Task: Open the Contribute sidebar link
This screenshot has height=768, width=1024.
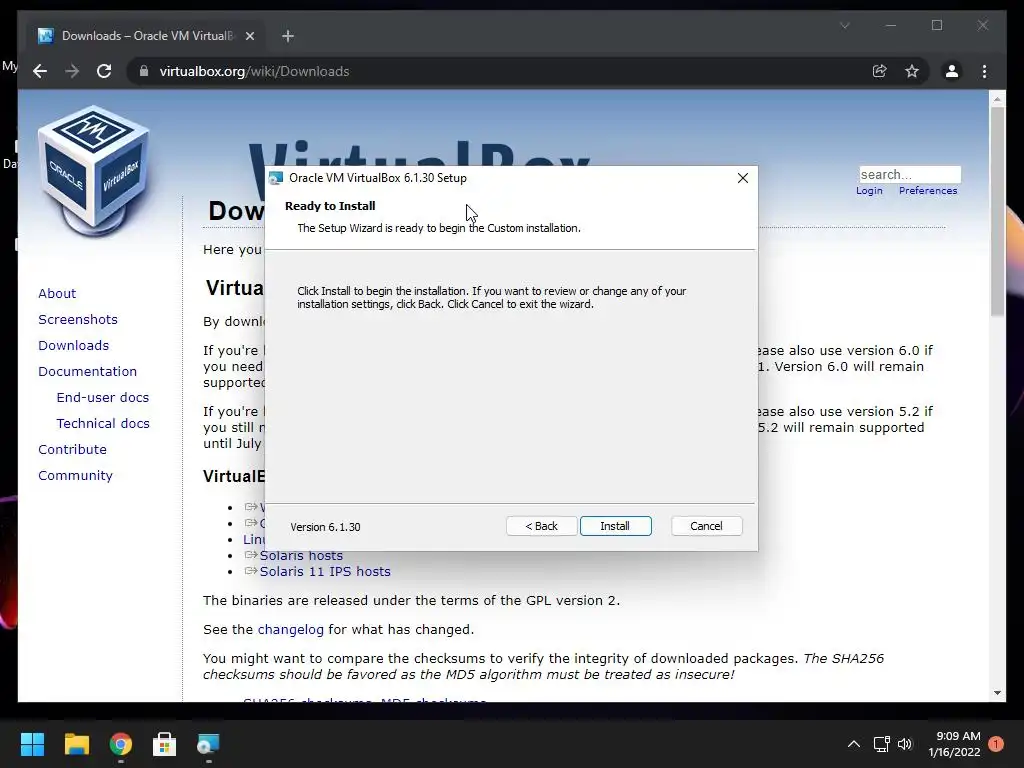Action: 72,449
